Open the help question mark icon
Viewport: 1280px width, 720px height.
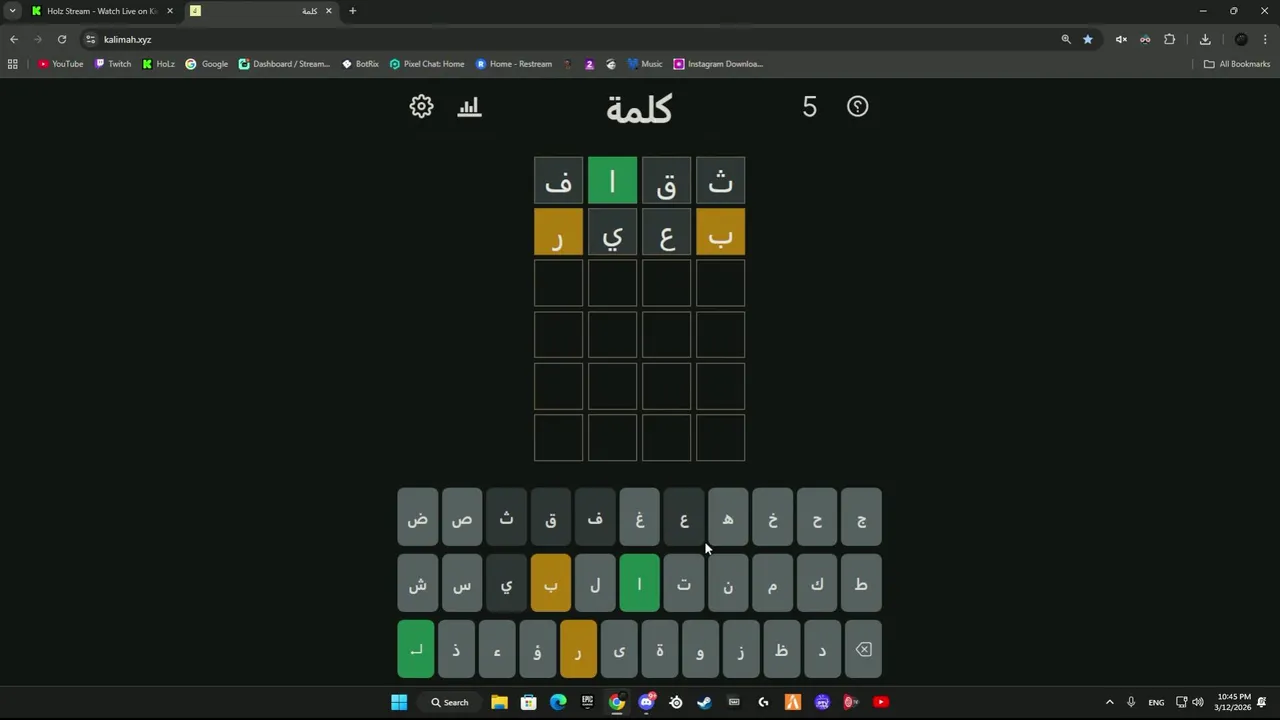tap(857, 106)
